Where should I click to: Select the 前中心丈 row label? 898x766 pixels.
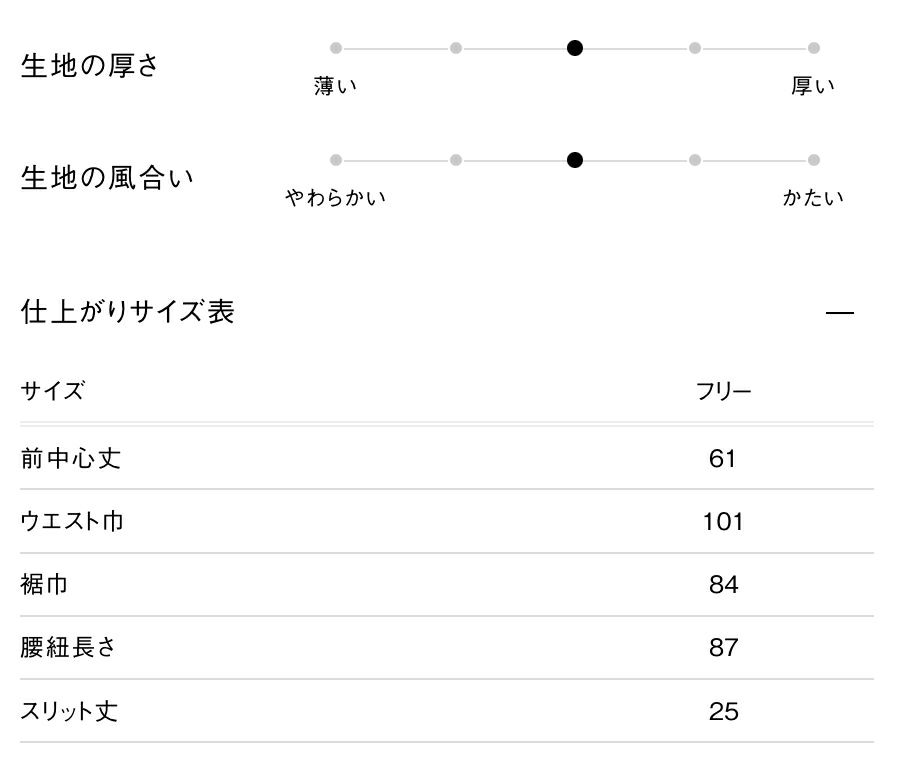tap(71, 459)
